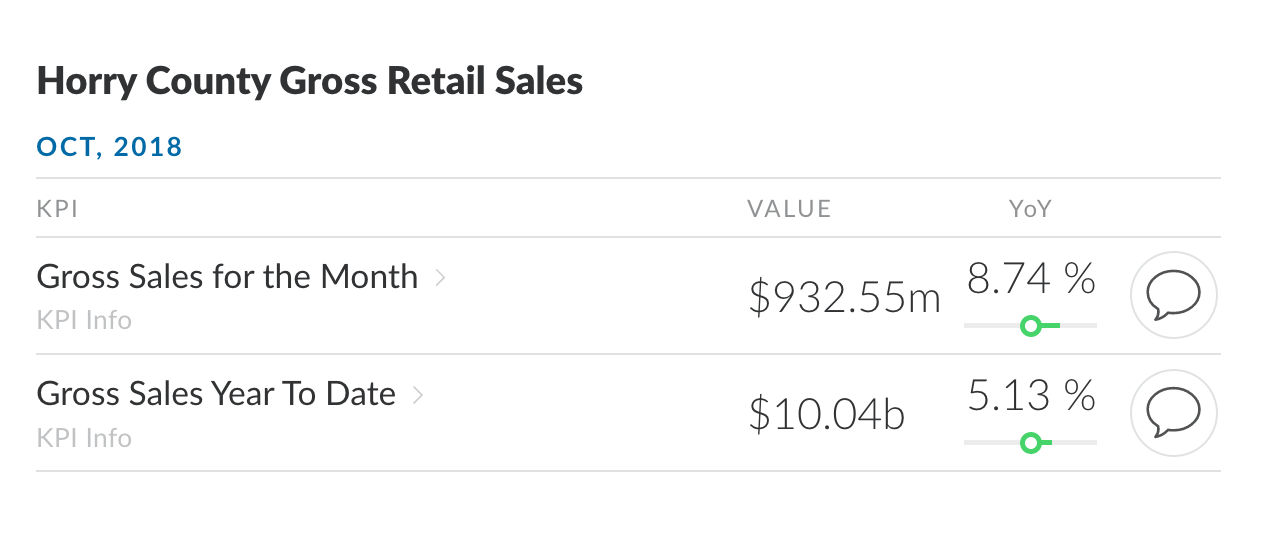
Task: Click the KPI column header
Action: 58,209
